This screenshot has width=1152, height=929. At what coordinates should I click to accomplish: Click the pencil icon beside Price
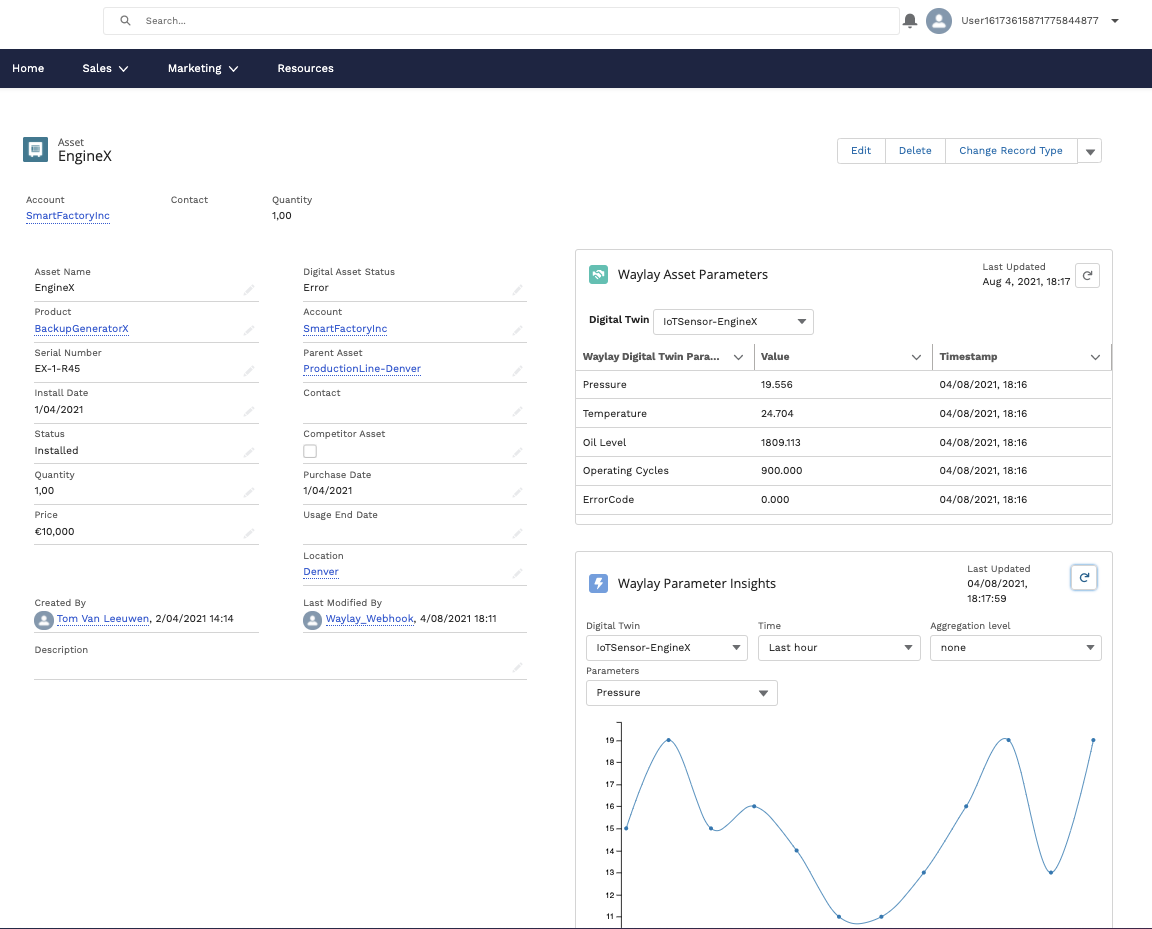(x=249, y=533)
